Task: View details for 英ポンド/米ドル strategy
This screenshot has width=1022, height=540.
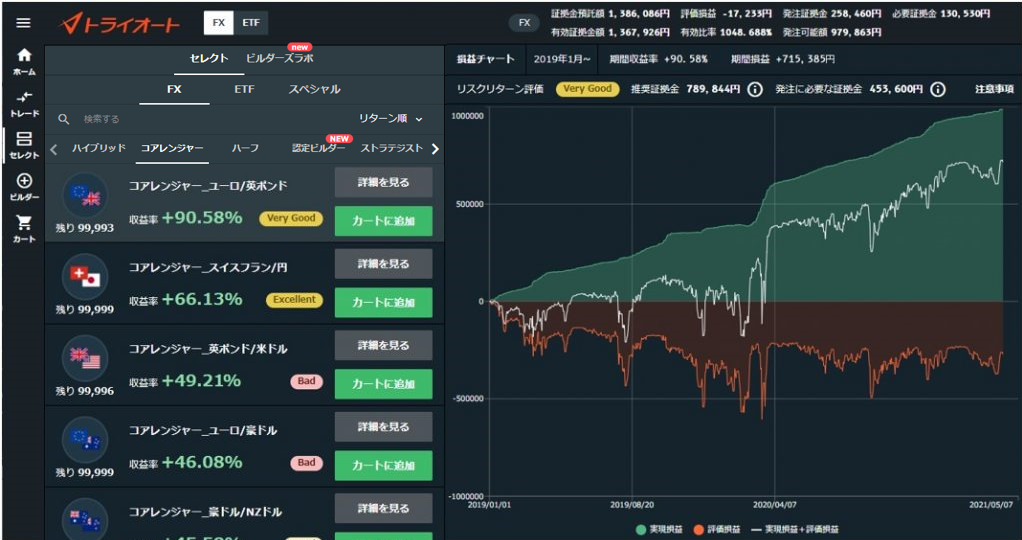Action: pyautogui.click(x=383, y=346)
